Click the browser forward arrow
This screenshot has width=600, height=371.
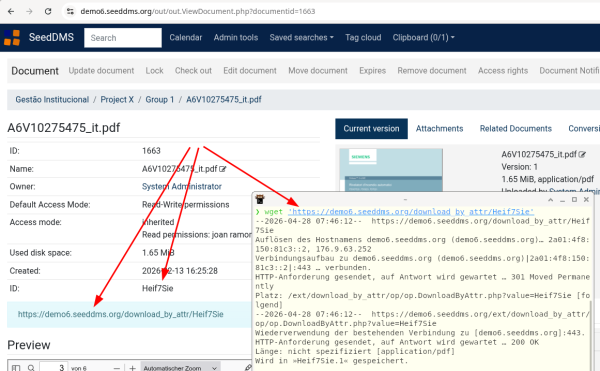pyautogui.click(x=29, y=11)
